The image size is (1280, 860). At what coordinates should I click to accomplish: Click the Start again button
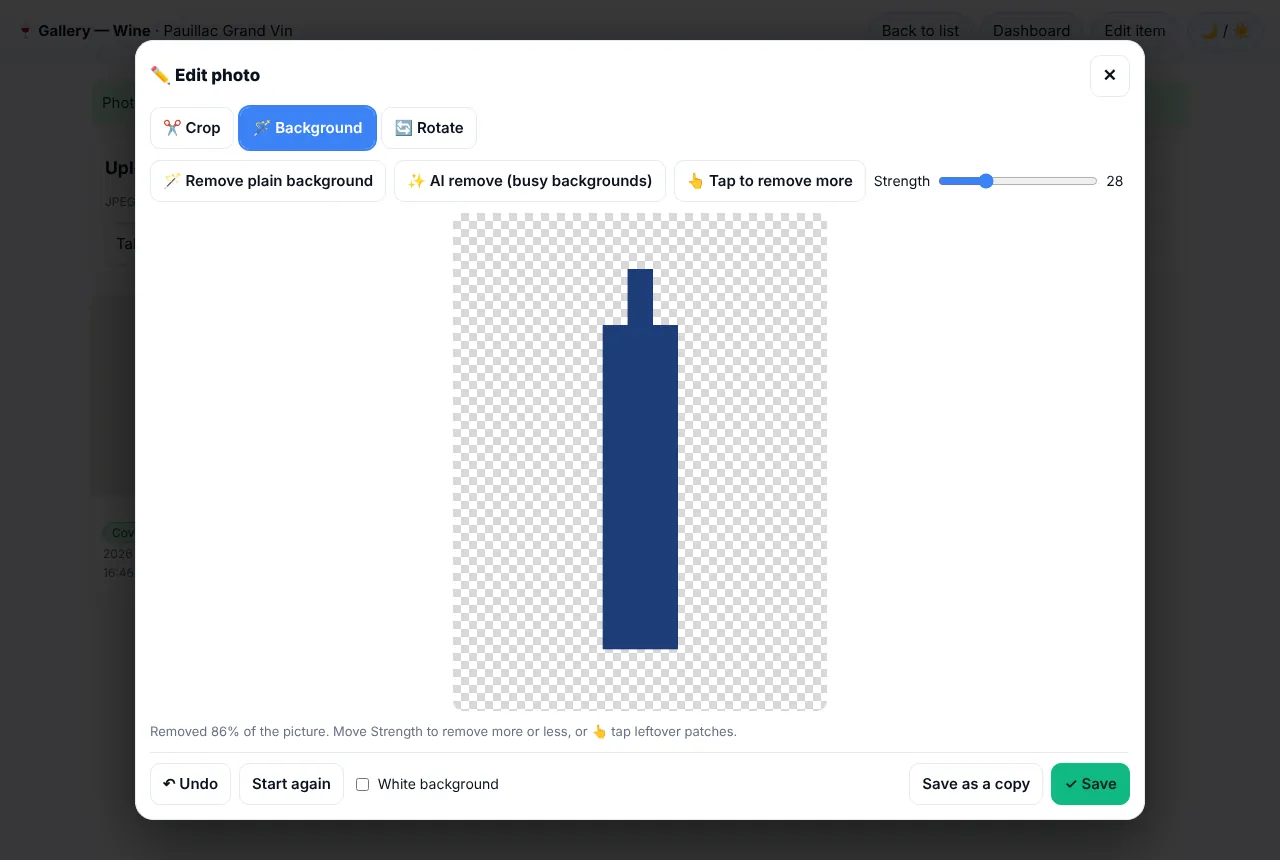(x=291, y=784)
